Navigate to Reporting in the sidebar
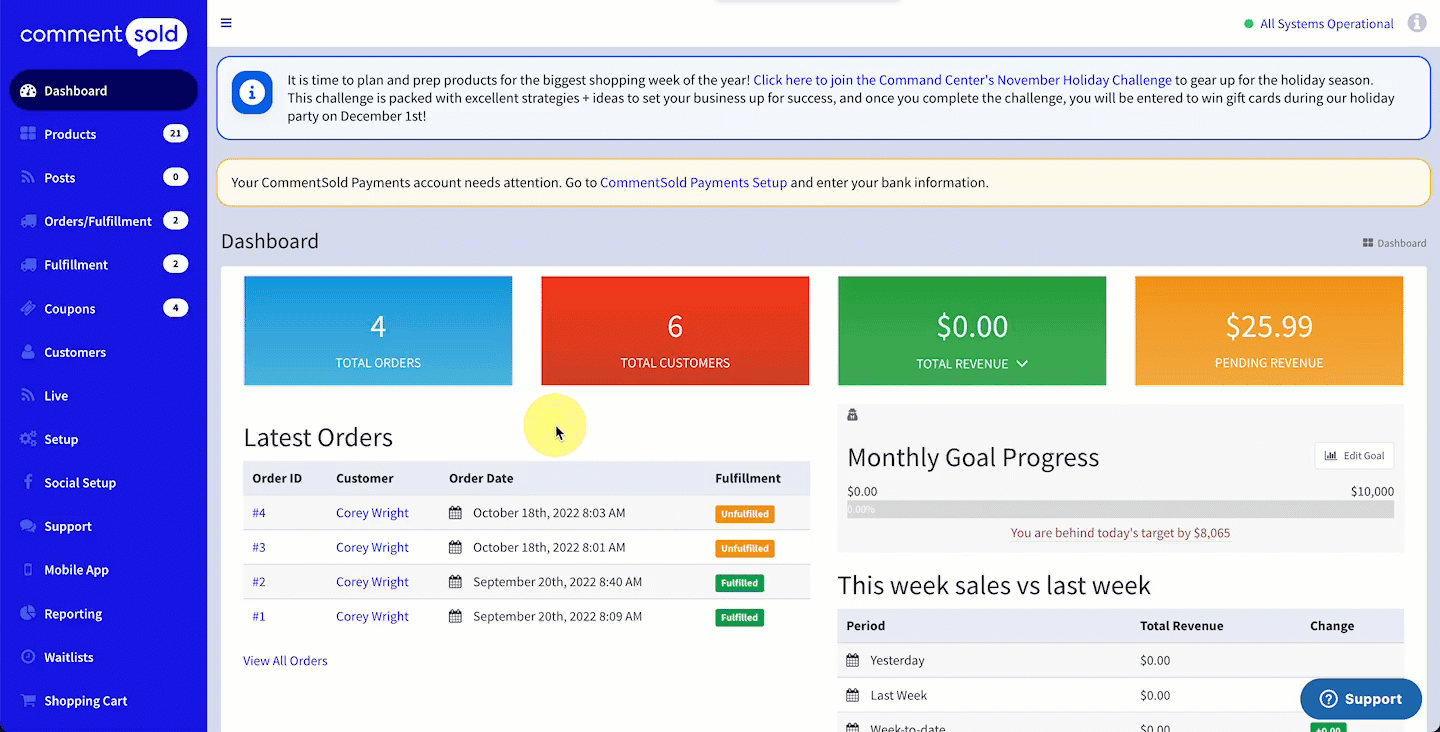The width and height of the screenshot is (1440, 732). 103,614
